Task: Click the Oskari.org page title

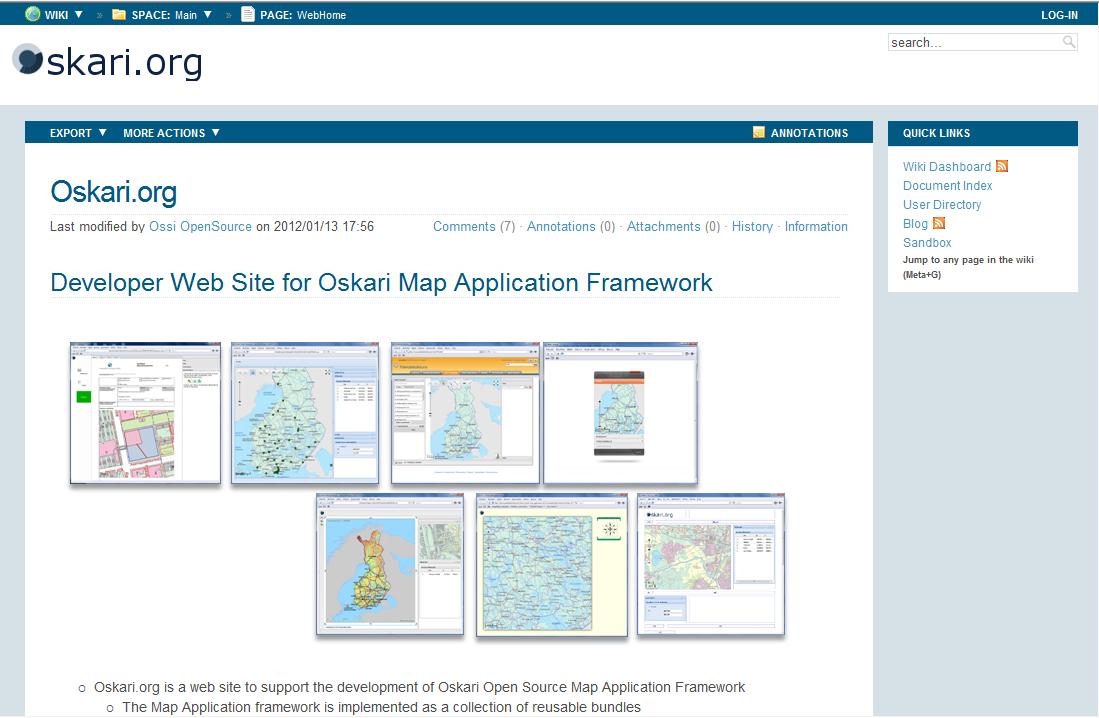Action: (x=114, y=191)
